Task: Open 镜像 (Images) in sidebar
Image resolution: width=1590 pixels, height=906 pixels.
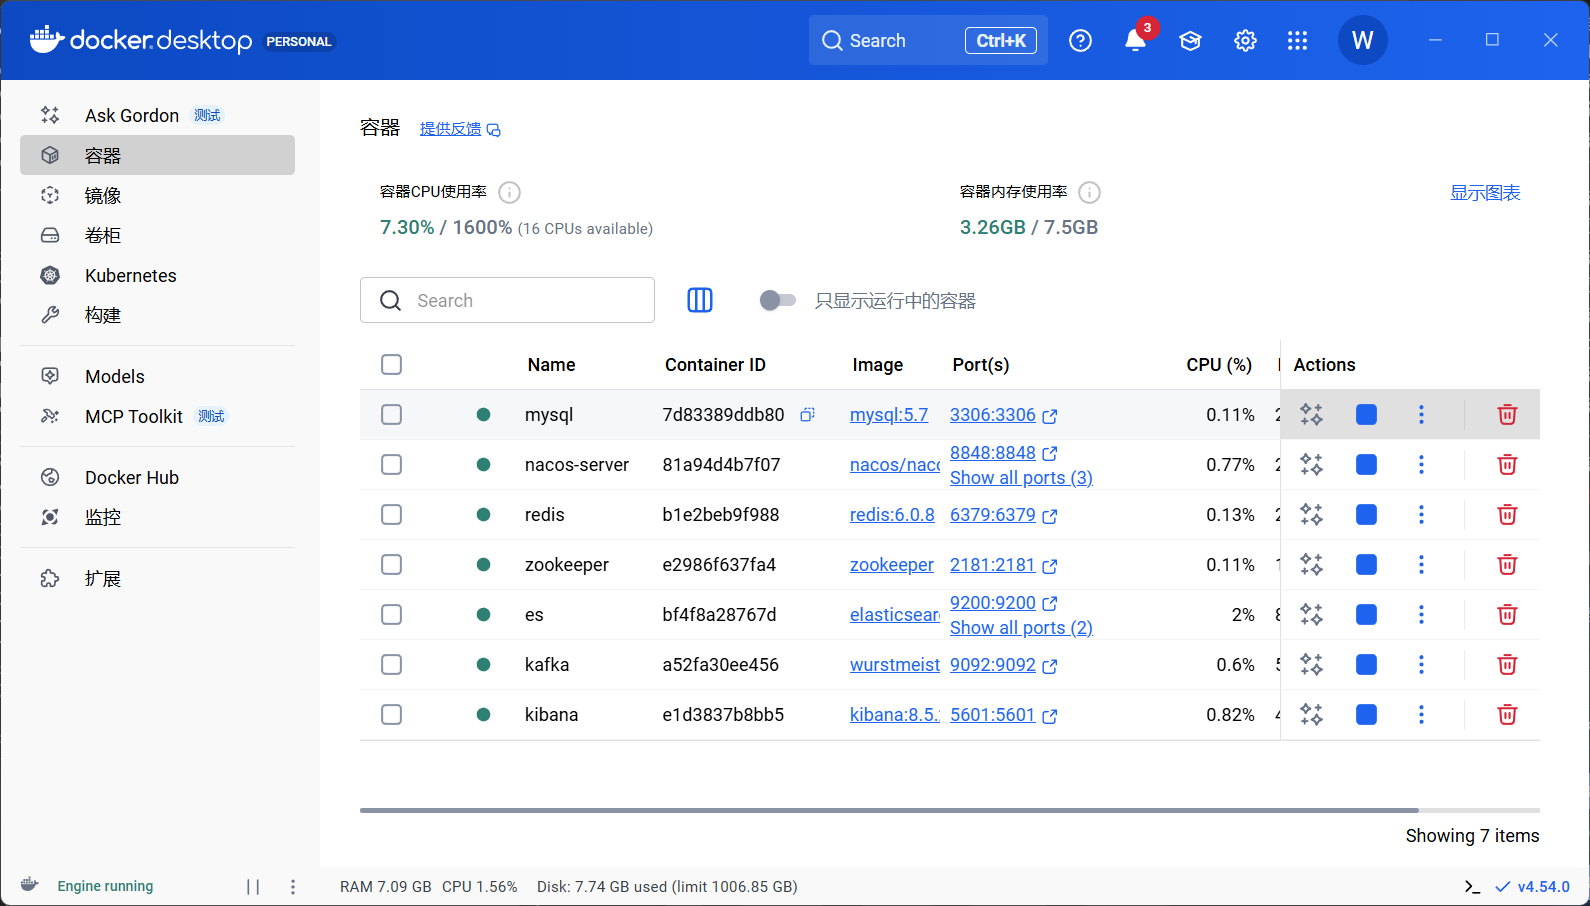Action: (x=157, y=195)
